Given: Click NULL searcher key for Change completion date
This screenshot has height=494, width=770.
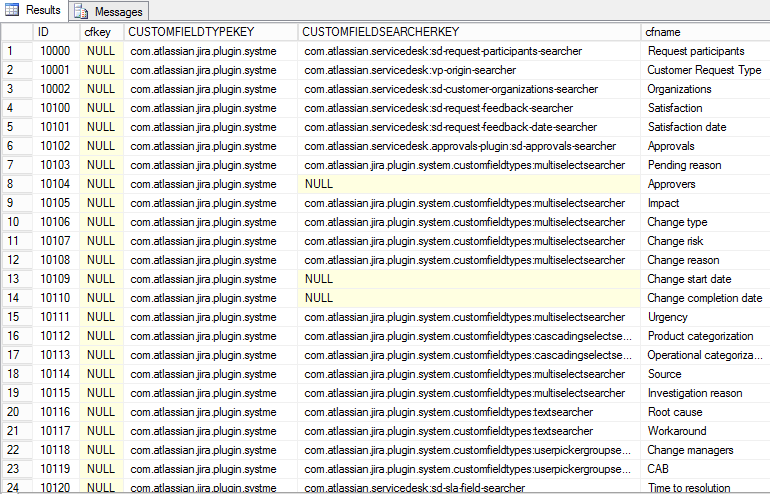Looking at the screenshot, I should 469,298.
